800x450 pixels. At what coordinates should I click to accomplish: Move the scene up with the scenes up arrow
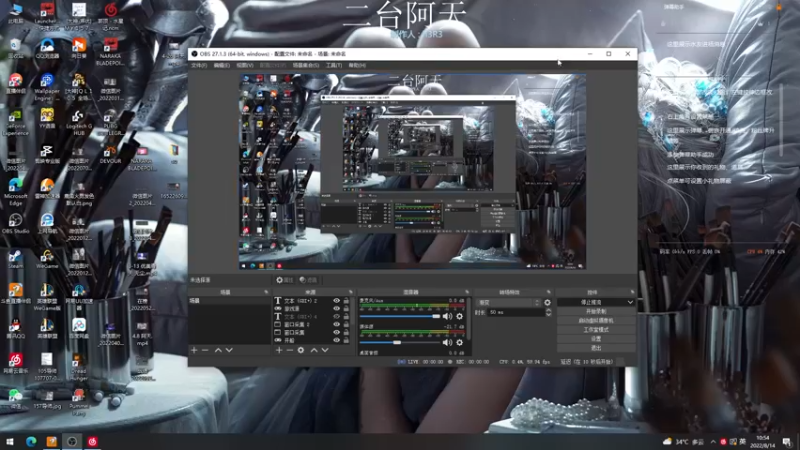pyautogui.click(x=218, y=350)
